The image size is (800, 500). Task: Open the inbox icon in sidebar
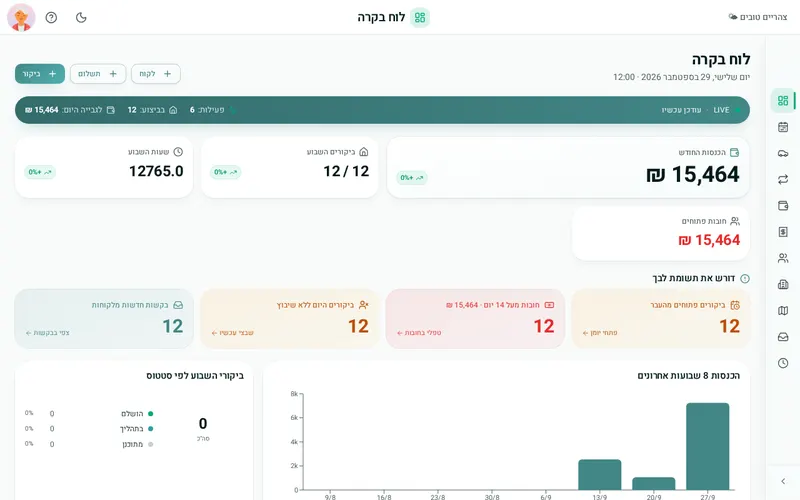pyautogui.click(x=783, y=337)
